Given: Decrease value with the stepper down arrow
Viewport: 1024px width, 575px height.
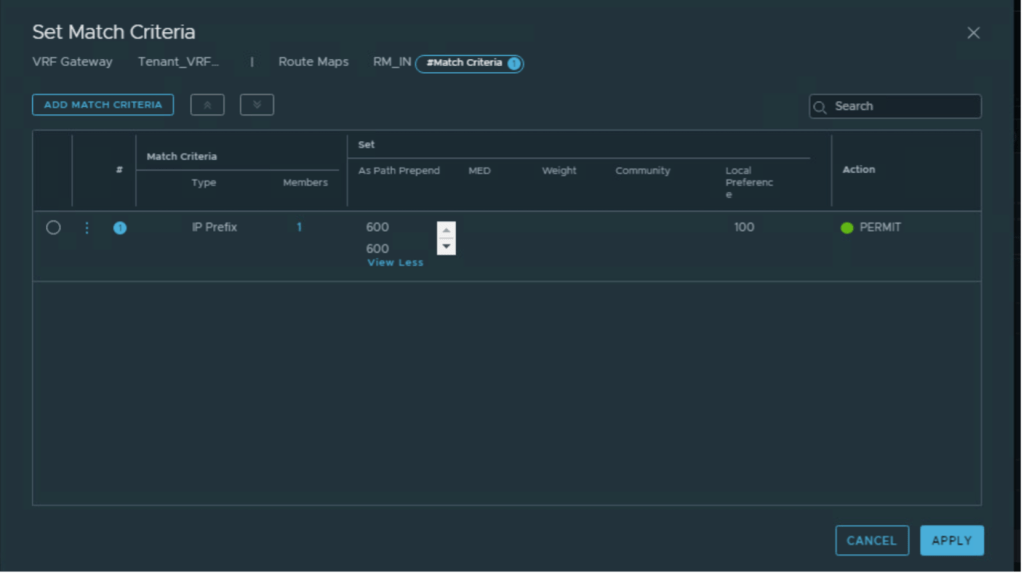Looking at the screenshot, I should pos(446,246).
